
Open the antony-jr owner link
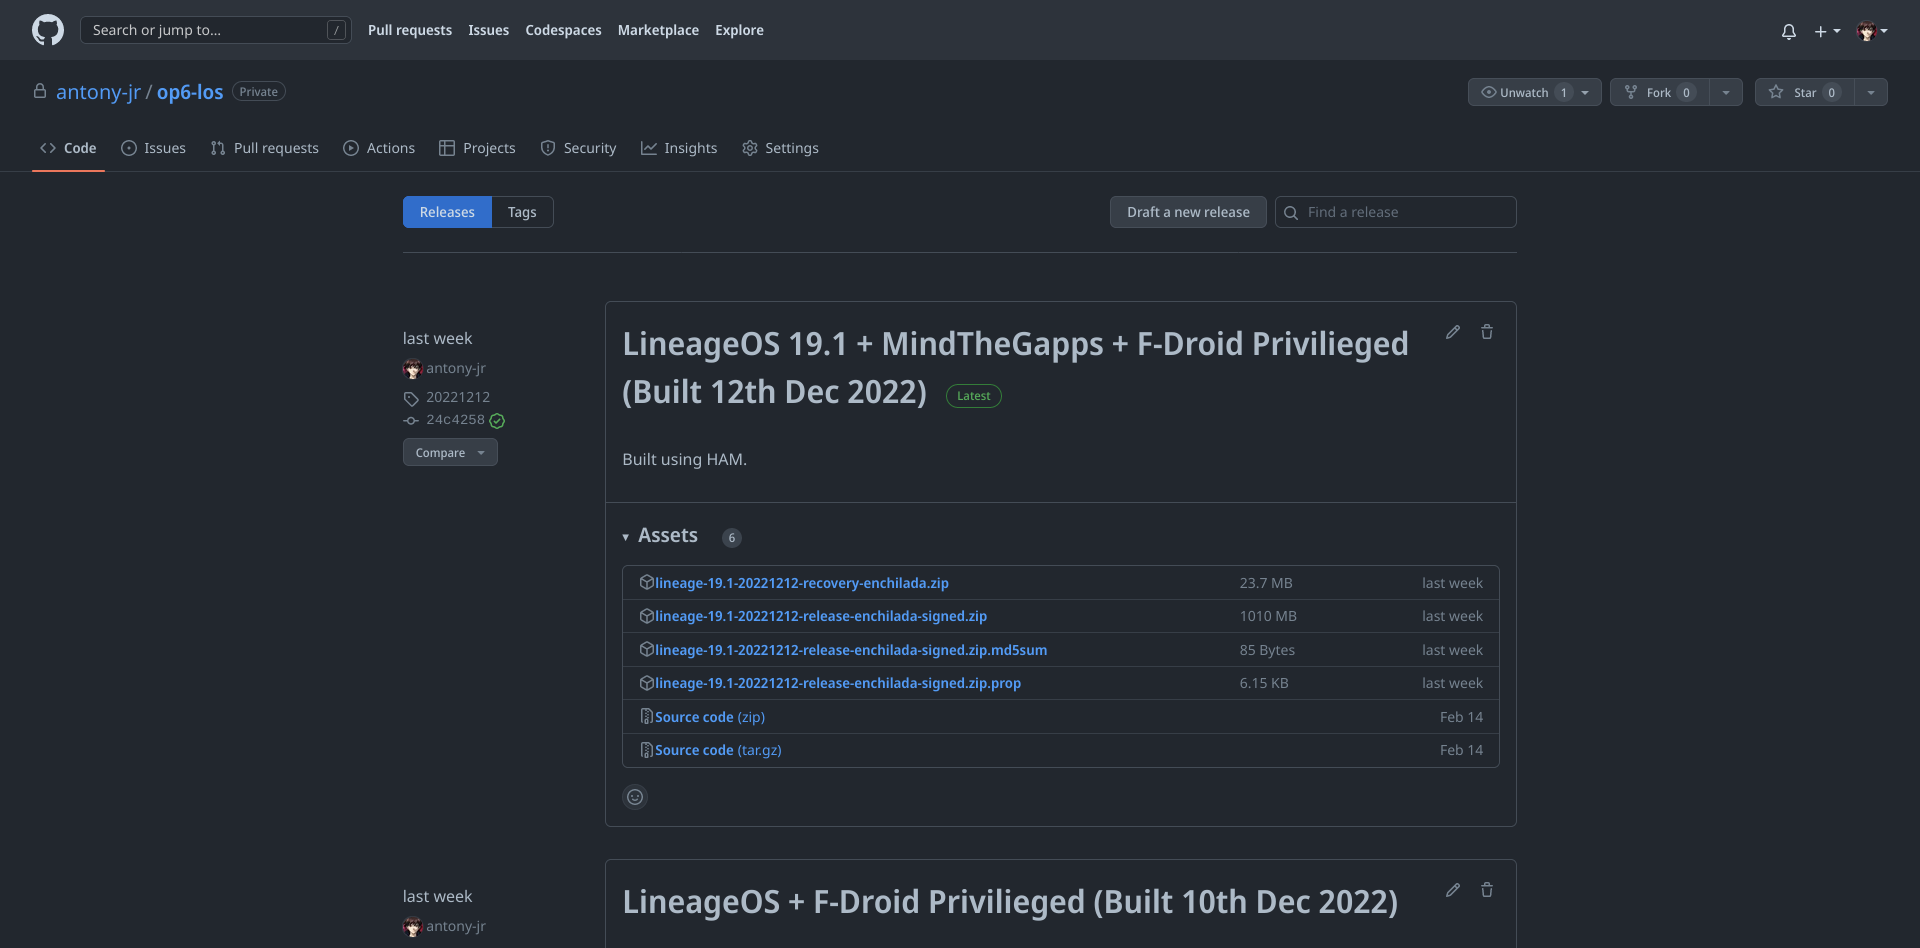click(x=98, y=92)
